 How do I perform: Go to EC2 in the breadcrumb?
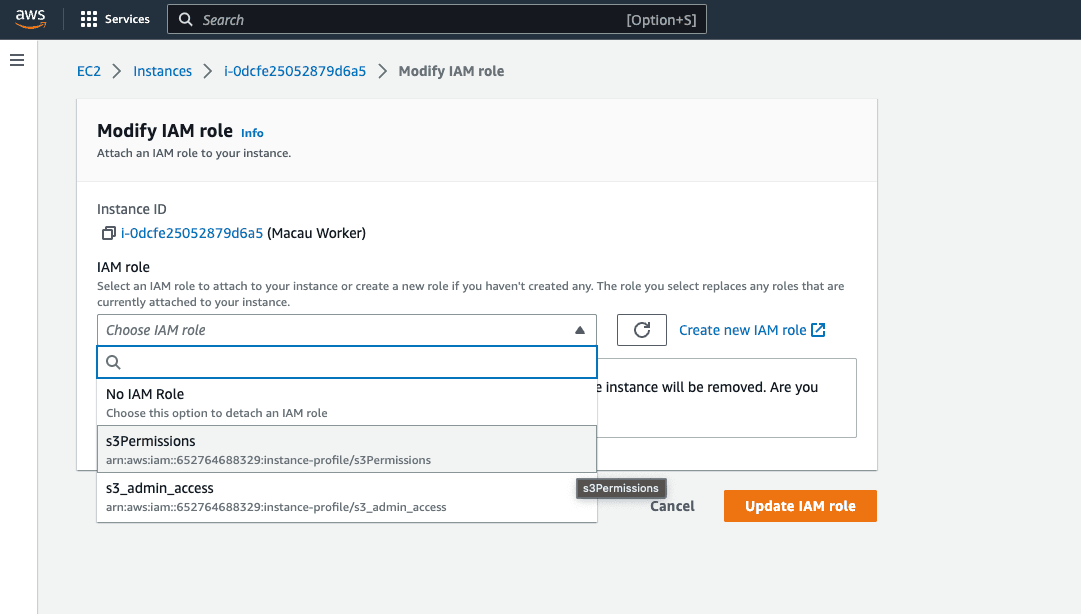coord(89,71)
